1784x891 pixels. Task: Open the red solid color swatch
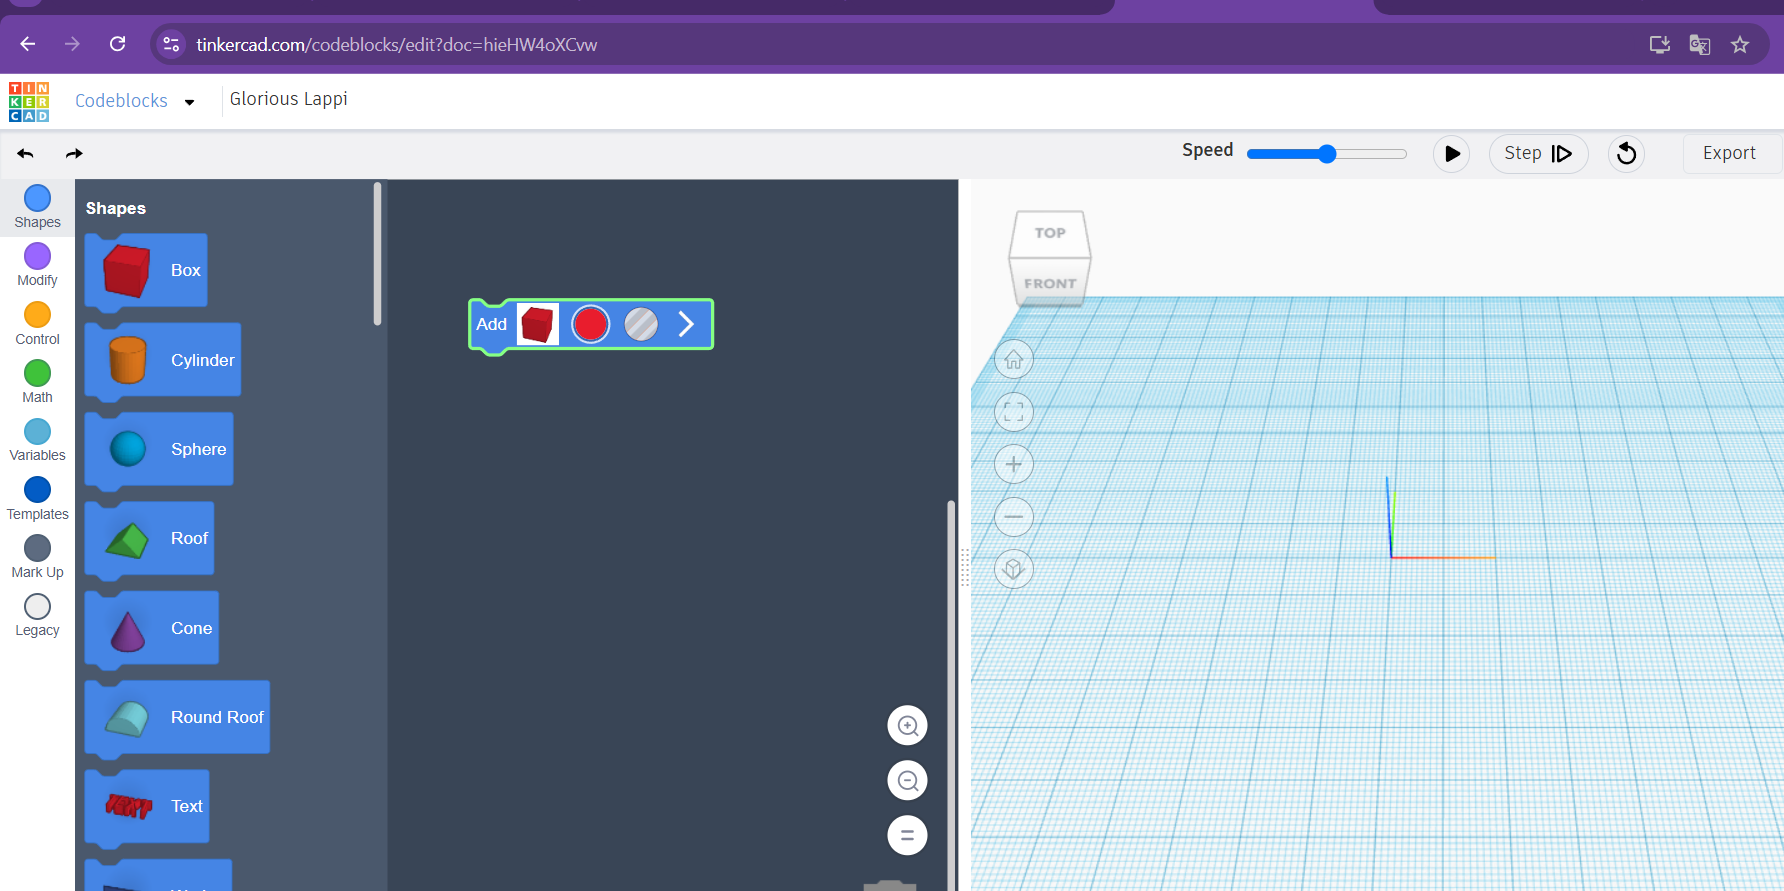click(x=590, y=324)
